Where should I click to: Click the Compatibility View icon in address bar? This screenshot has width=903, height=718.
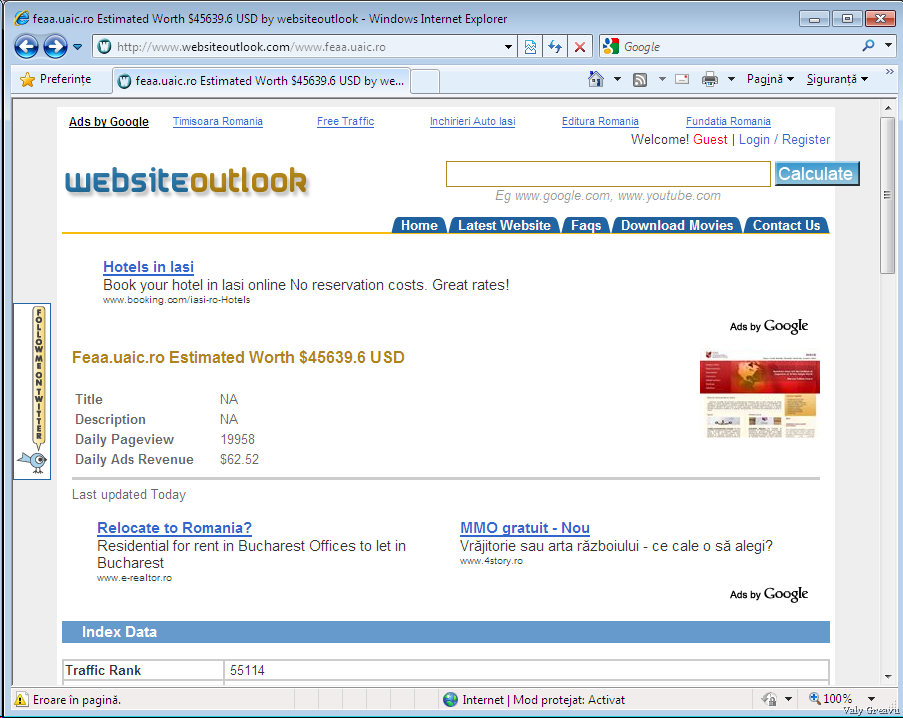click(530, 47)
